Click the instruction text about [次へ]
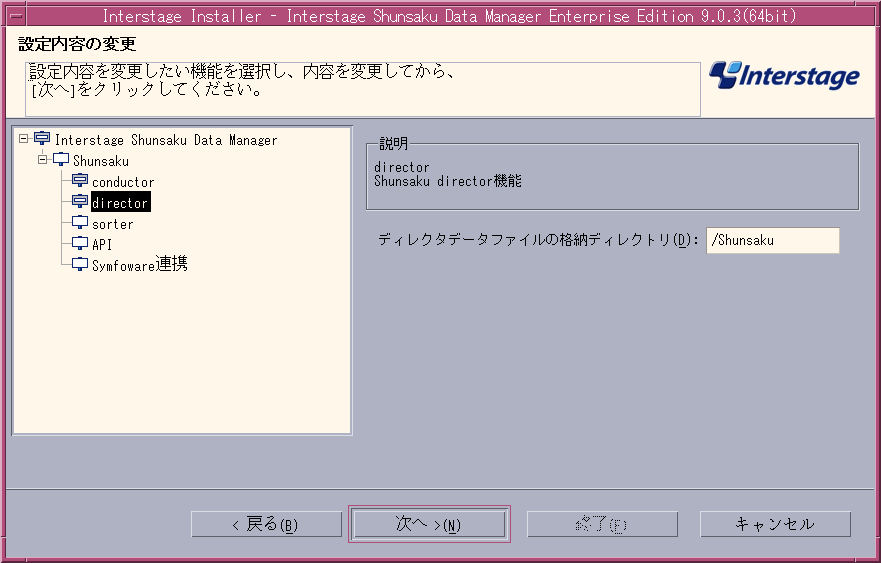This screenshot has height=563, width=881. tap(147, 89)
